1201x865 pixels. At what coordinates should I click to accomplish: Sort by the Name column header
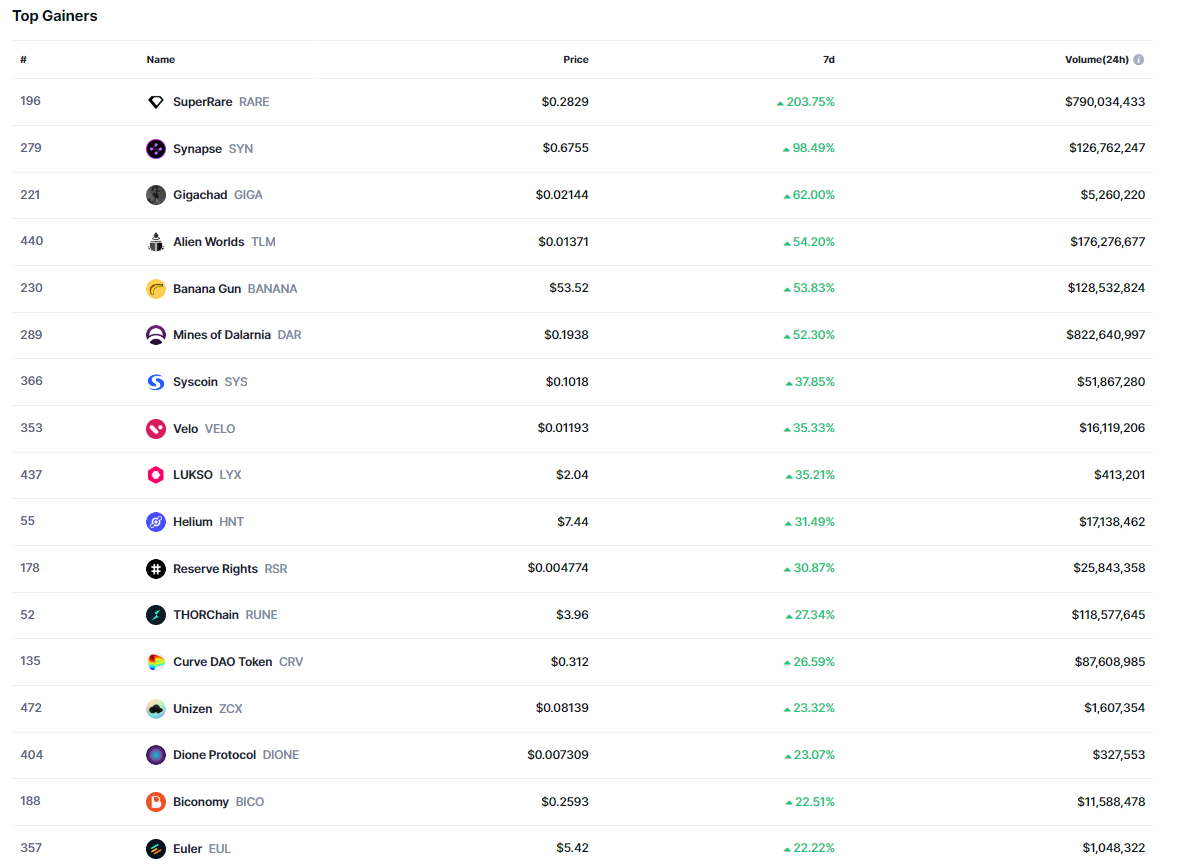click(160, 60)
